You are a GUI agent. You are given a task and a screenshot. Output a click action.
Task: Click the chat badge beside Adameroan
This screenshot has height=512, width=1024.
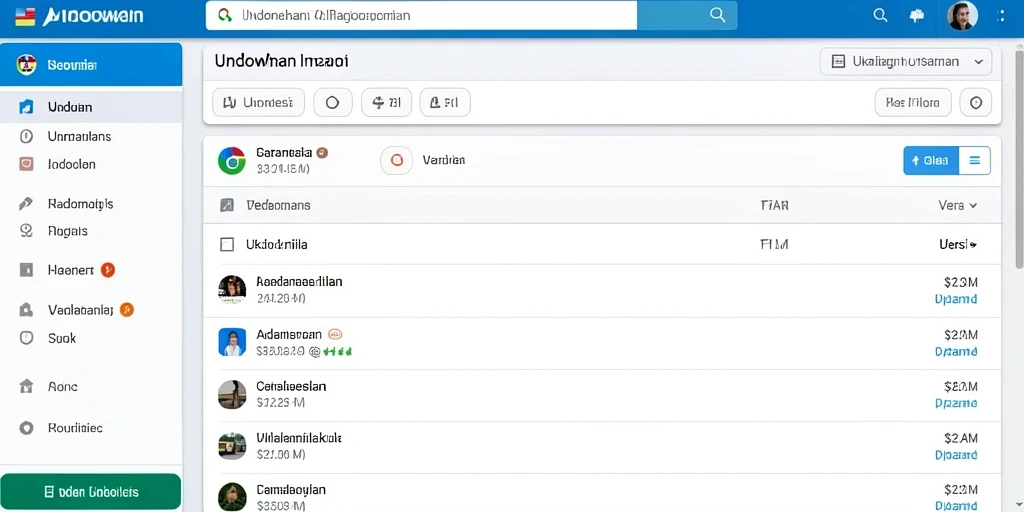pos(335,334)
